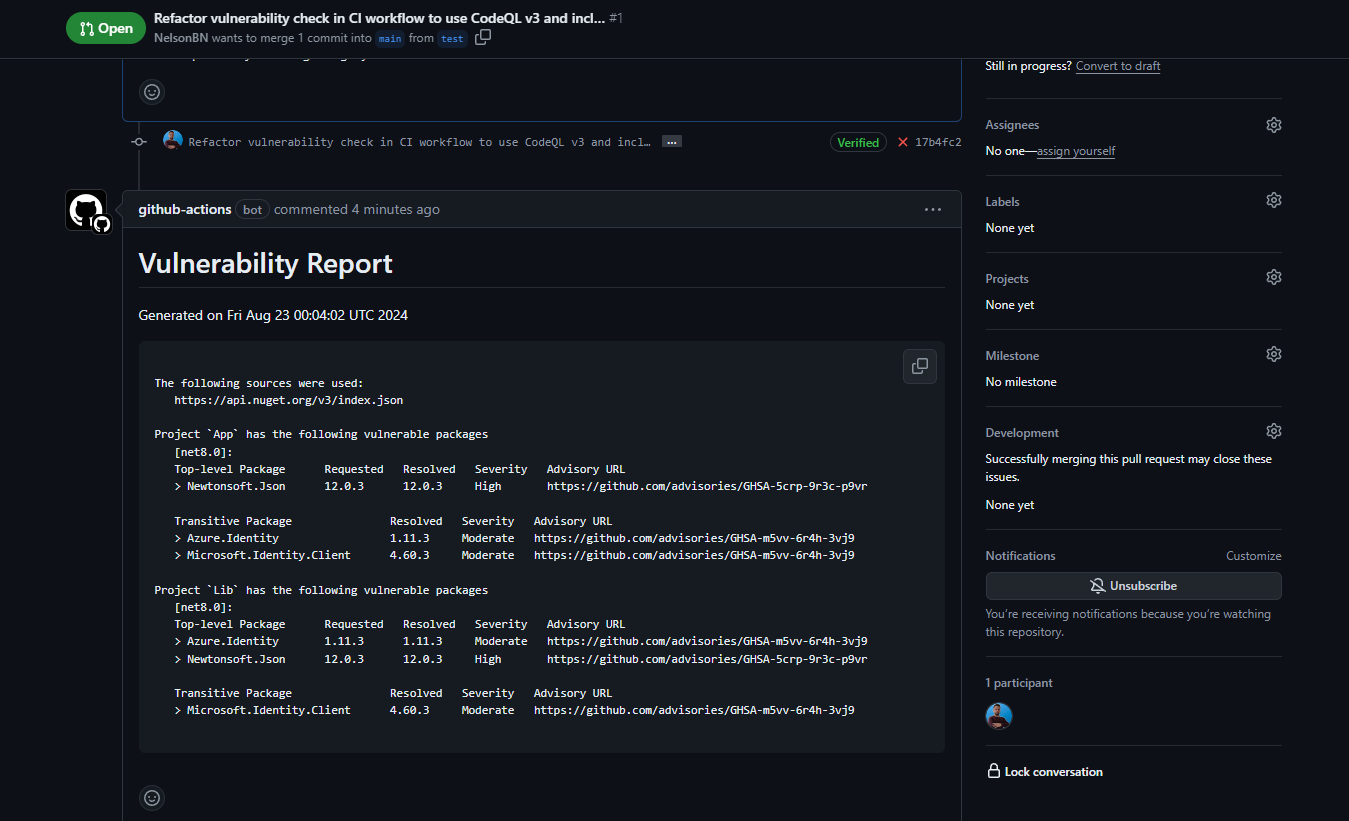Open NelsonBN user profile link
The image size is (1349, 821).
[x=180, y=38]
